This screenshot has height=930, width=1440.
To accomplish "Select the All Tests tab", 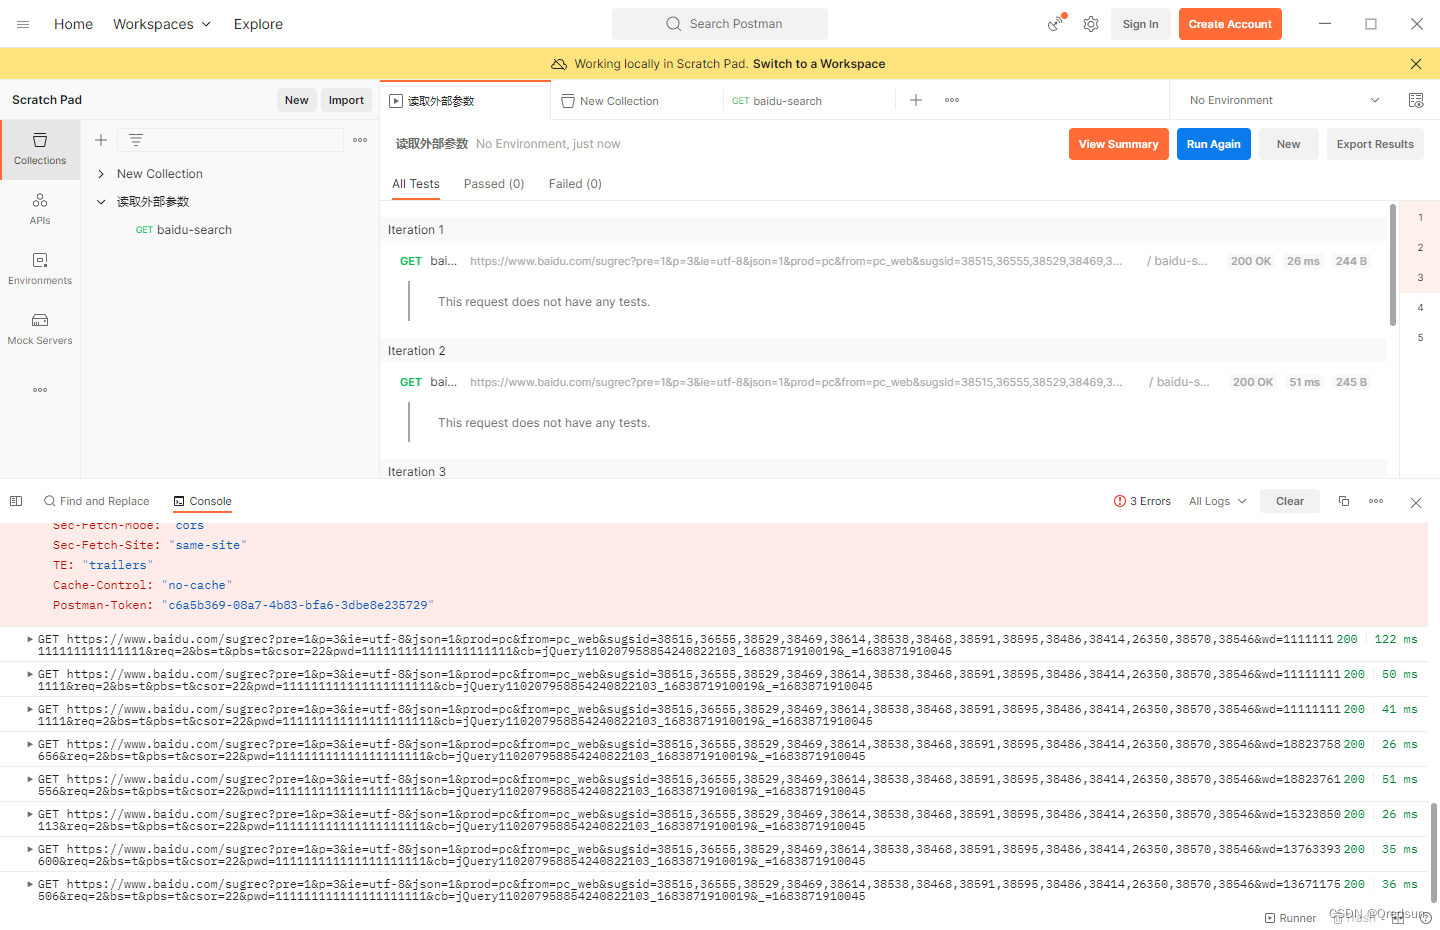I will click(x=415, y=184).
